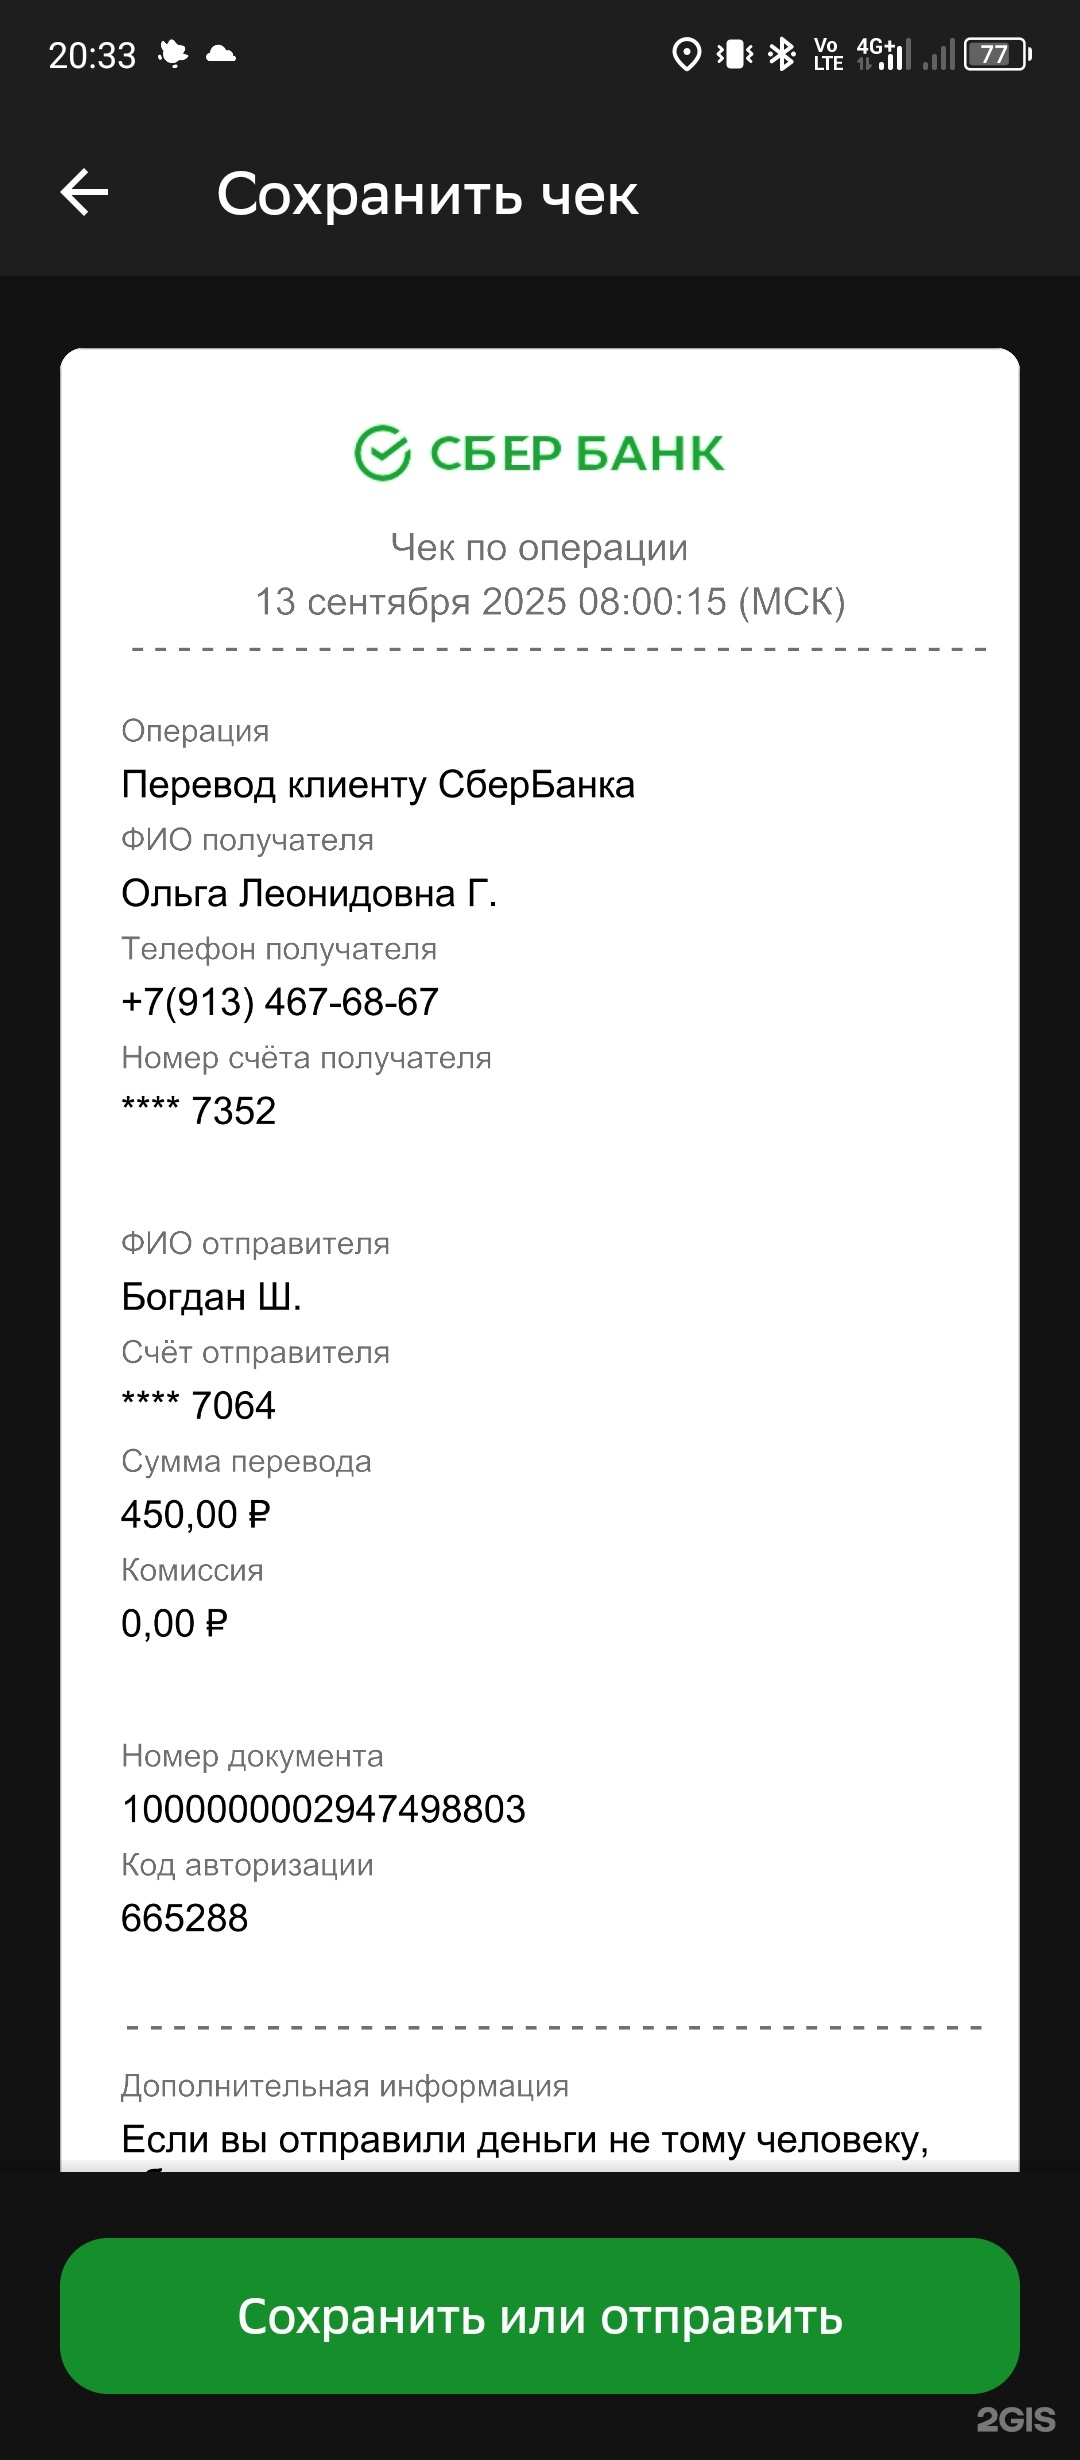
Task: Tap the 4G signal strength icon
Action: [x=884, y=54]
